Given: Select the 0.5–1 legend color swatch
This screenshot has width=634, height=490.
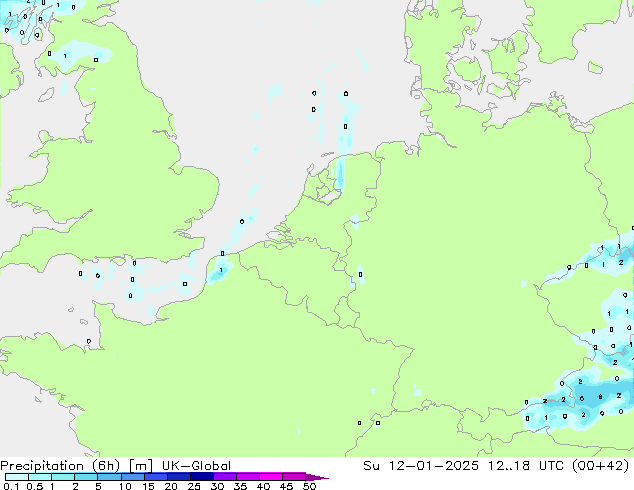Looking at the screenshot, I should coord(40,477).
